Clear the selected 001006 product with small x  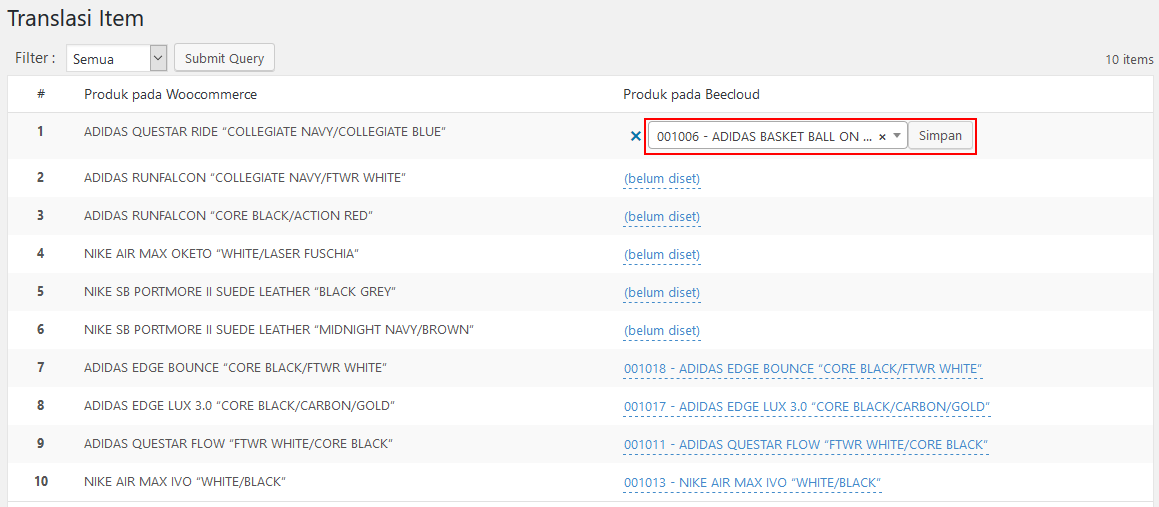(882, 137)
